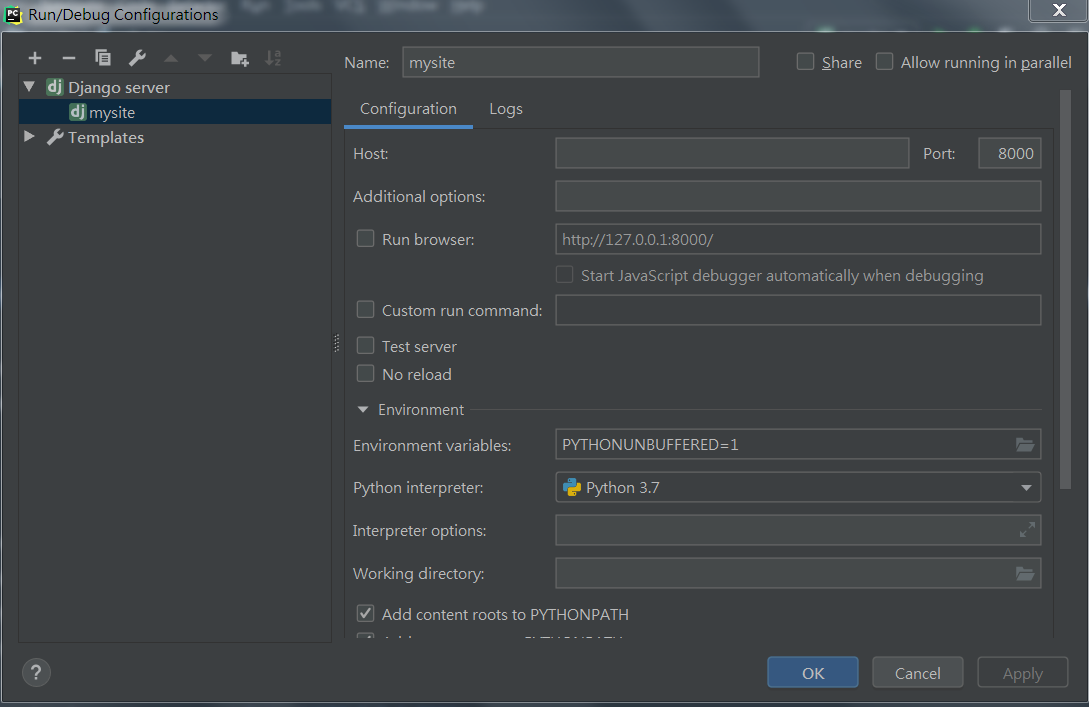
Task: Select the Django server tree label
Action: coord(119,88)
